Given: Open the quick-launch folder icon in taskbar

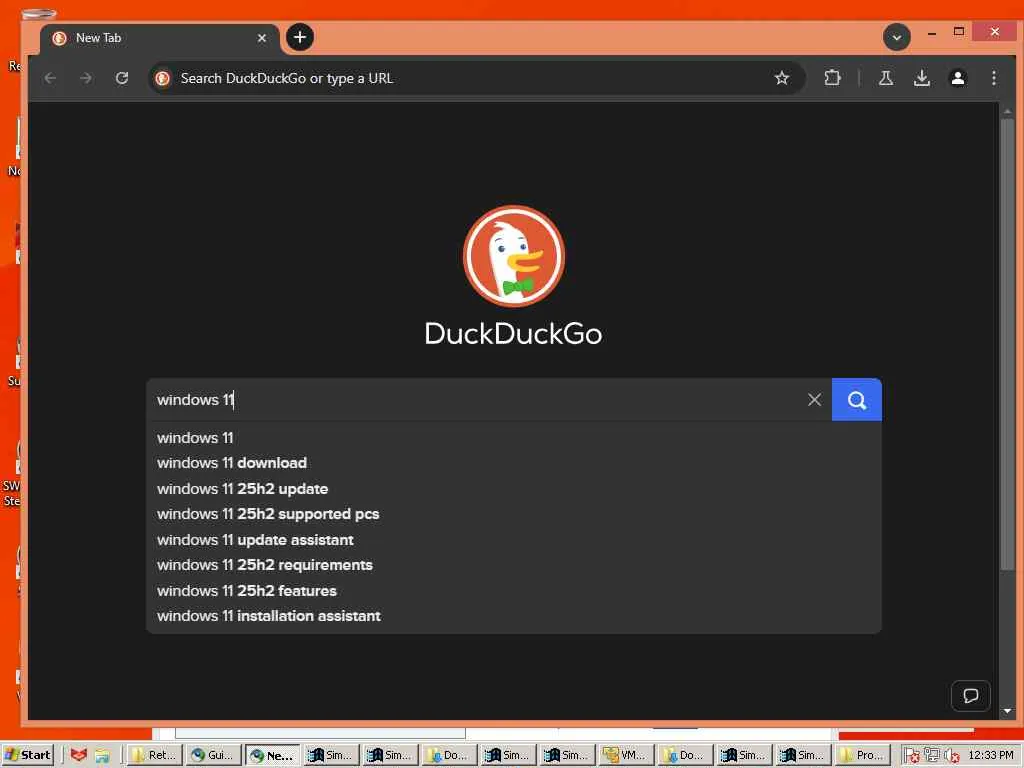Looking at the screenshot, I should [103, 756].
